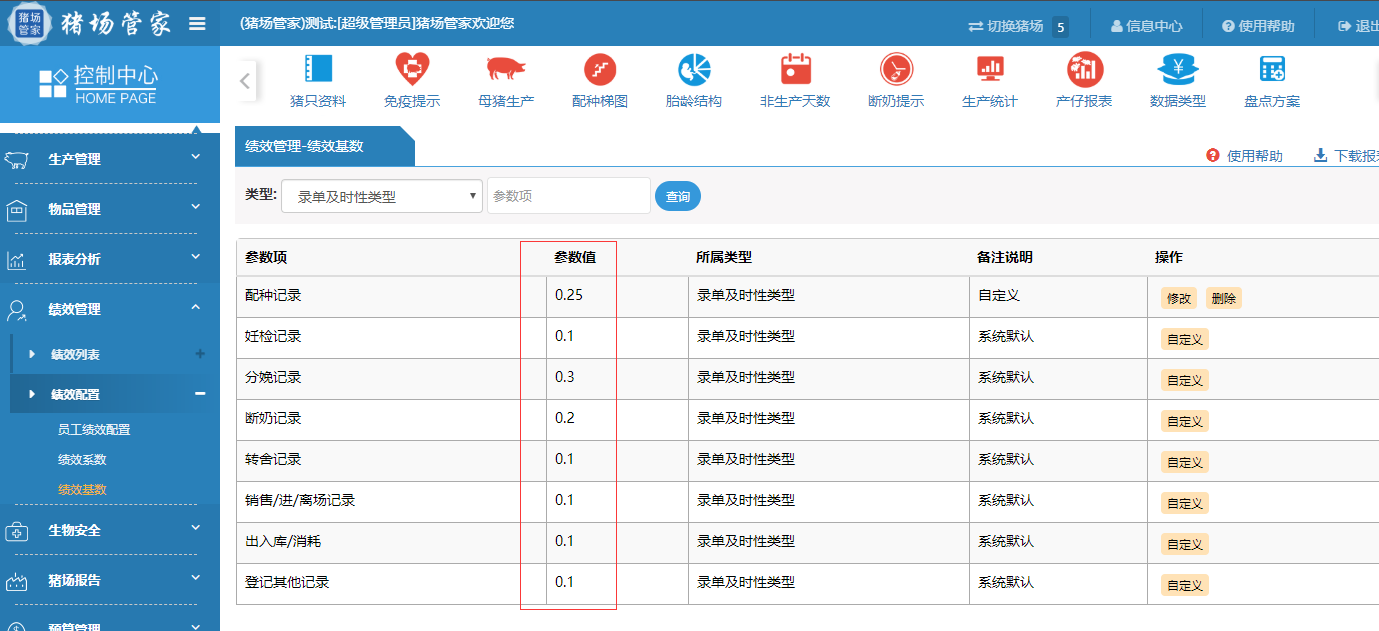Image resolution: width=1379 pixels, height=631 pixels.
Task: Open 绩效系数 in the sidebar submenu
Action: coord(82,460)
